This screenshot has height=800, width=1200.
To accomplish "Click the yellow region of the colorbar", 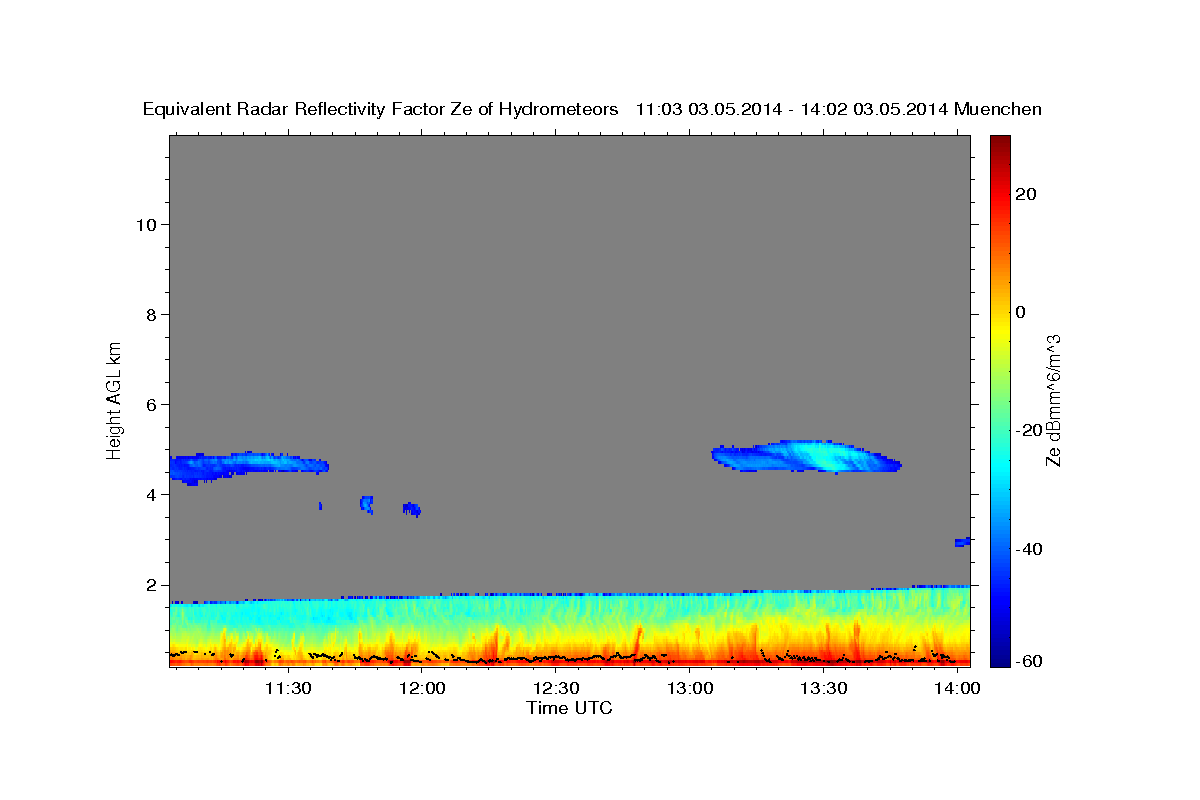I will tap(1000, 330).
